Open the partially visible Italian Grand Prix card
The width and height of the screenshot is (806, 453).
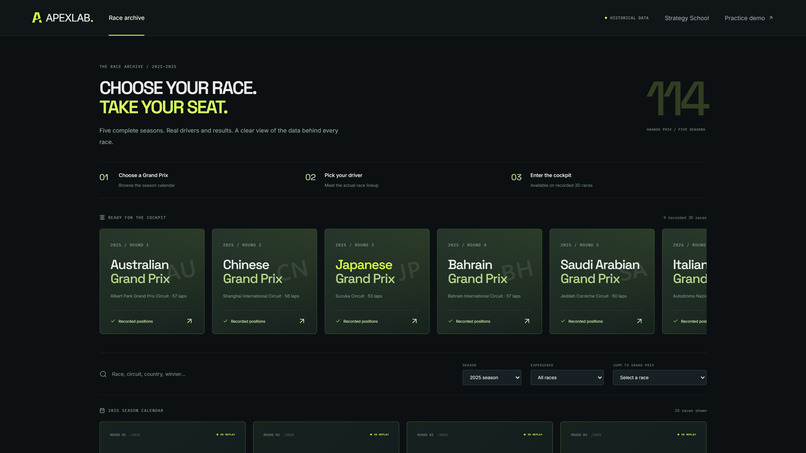click(x=684, y=281)
